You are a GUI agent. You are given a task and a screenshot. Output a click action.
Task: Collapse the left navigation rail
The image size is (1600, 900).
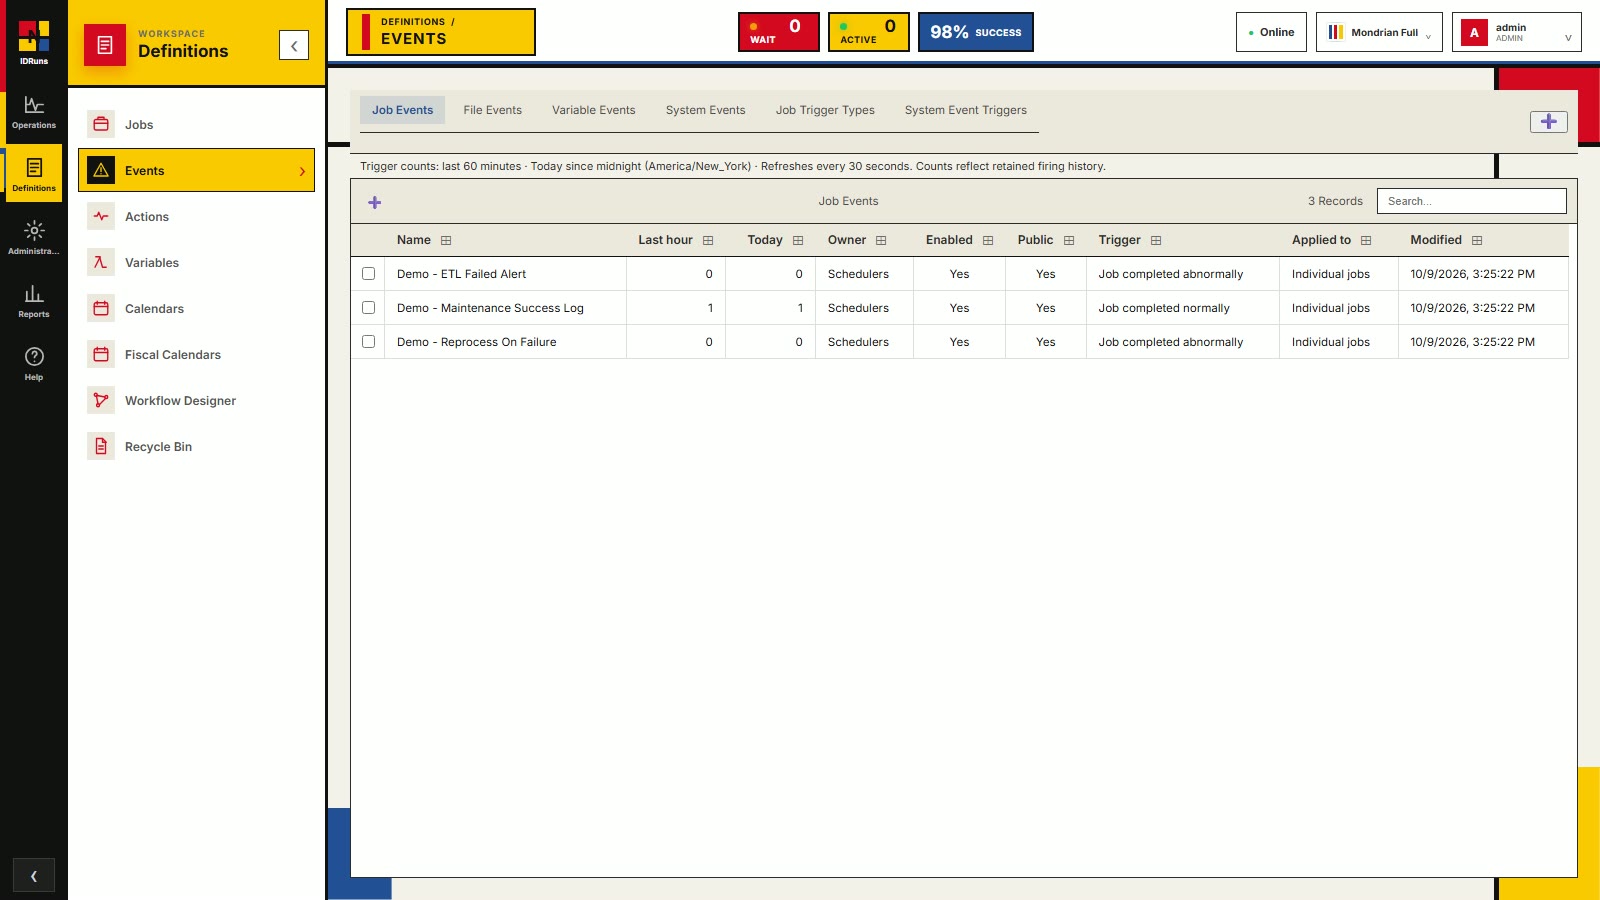click(34, 876)
